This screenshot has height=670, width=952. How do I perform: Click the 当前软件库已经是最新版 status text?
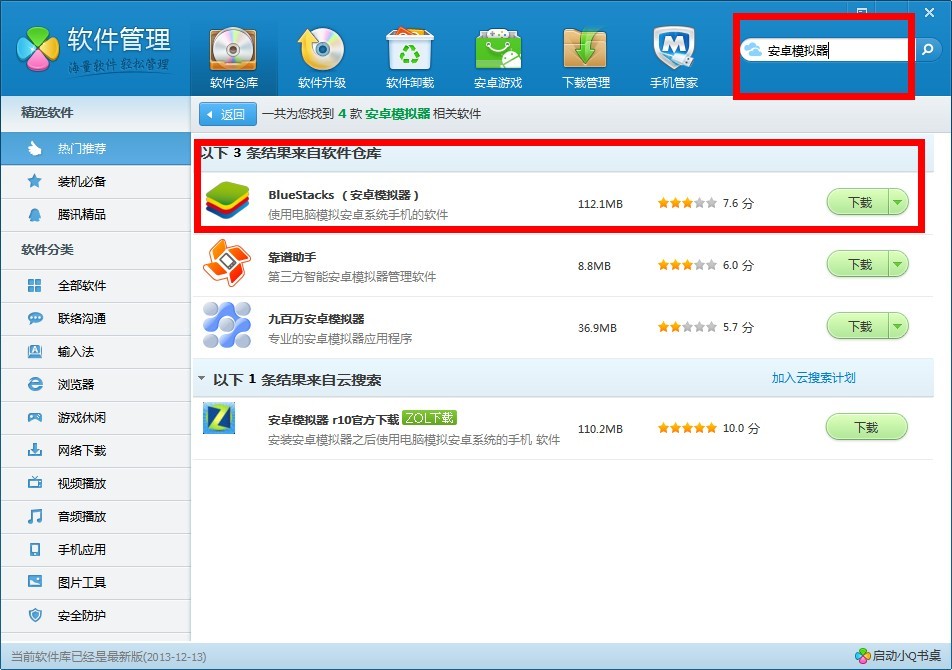[109, 657]
